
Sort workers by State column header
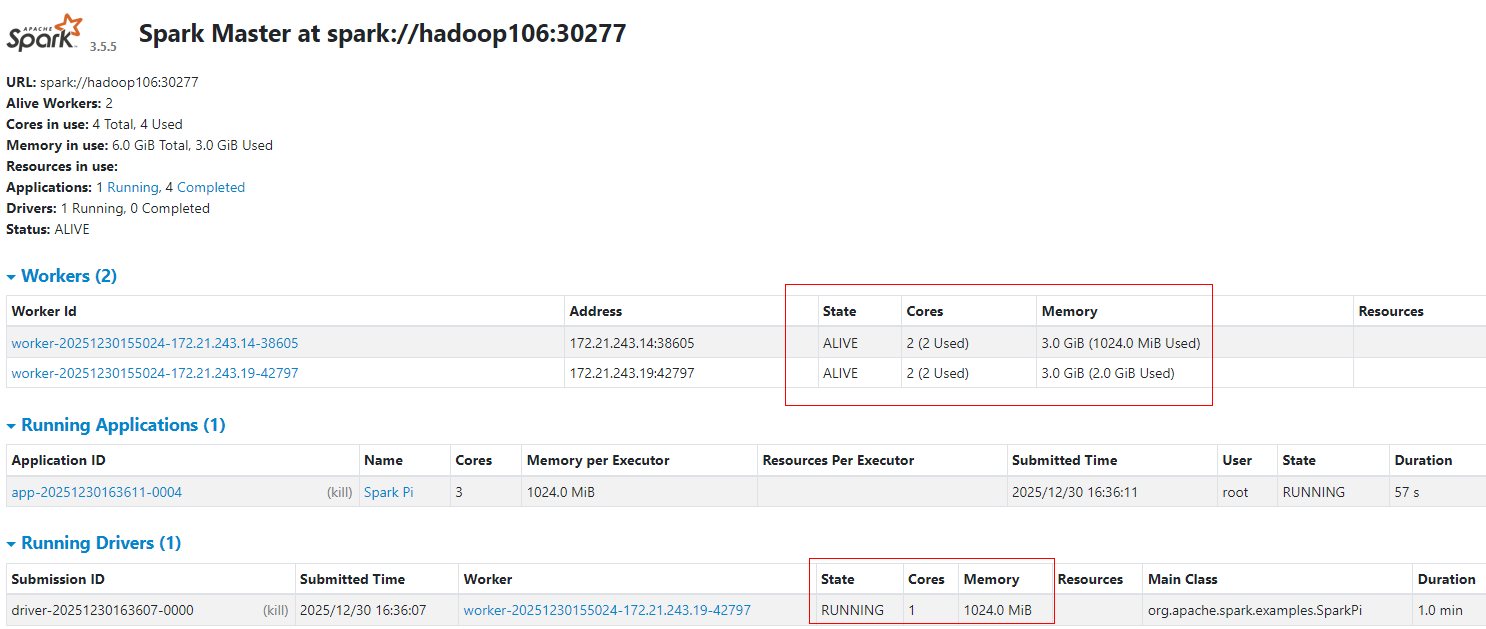pos(840,311)
